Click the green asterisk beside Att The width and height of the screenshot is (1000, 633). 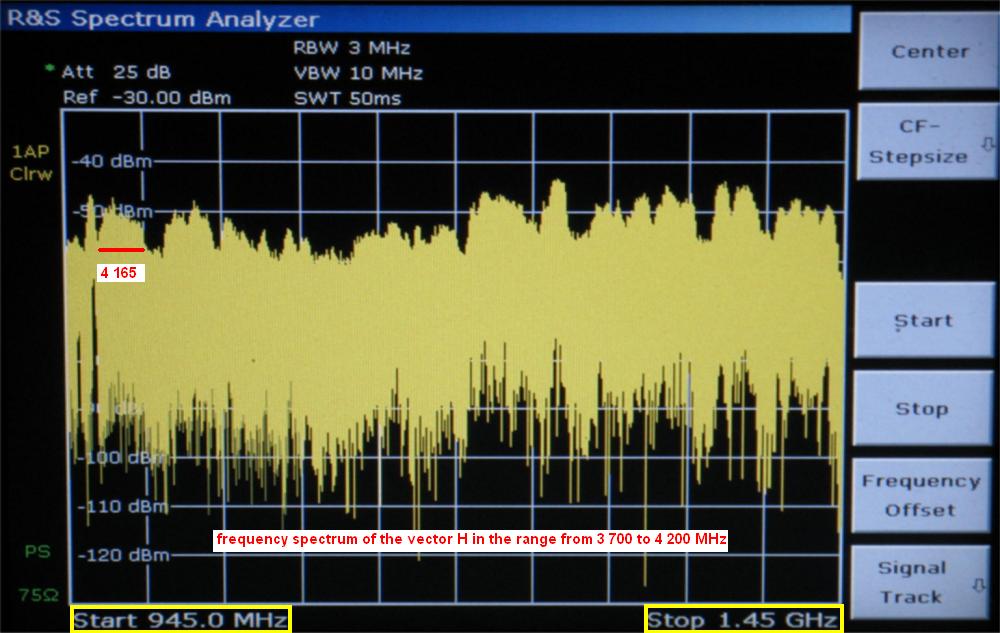[x=49, y=69]
